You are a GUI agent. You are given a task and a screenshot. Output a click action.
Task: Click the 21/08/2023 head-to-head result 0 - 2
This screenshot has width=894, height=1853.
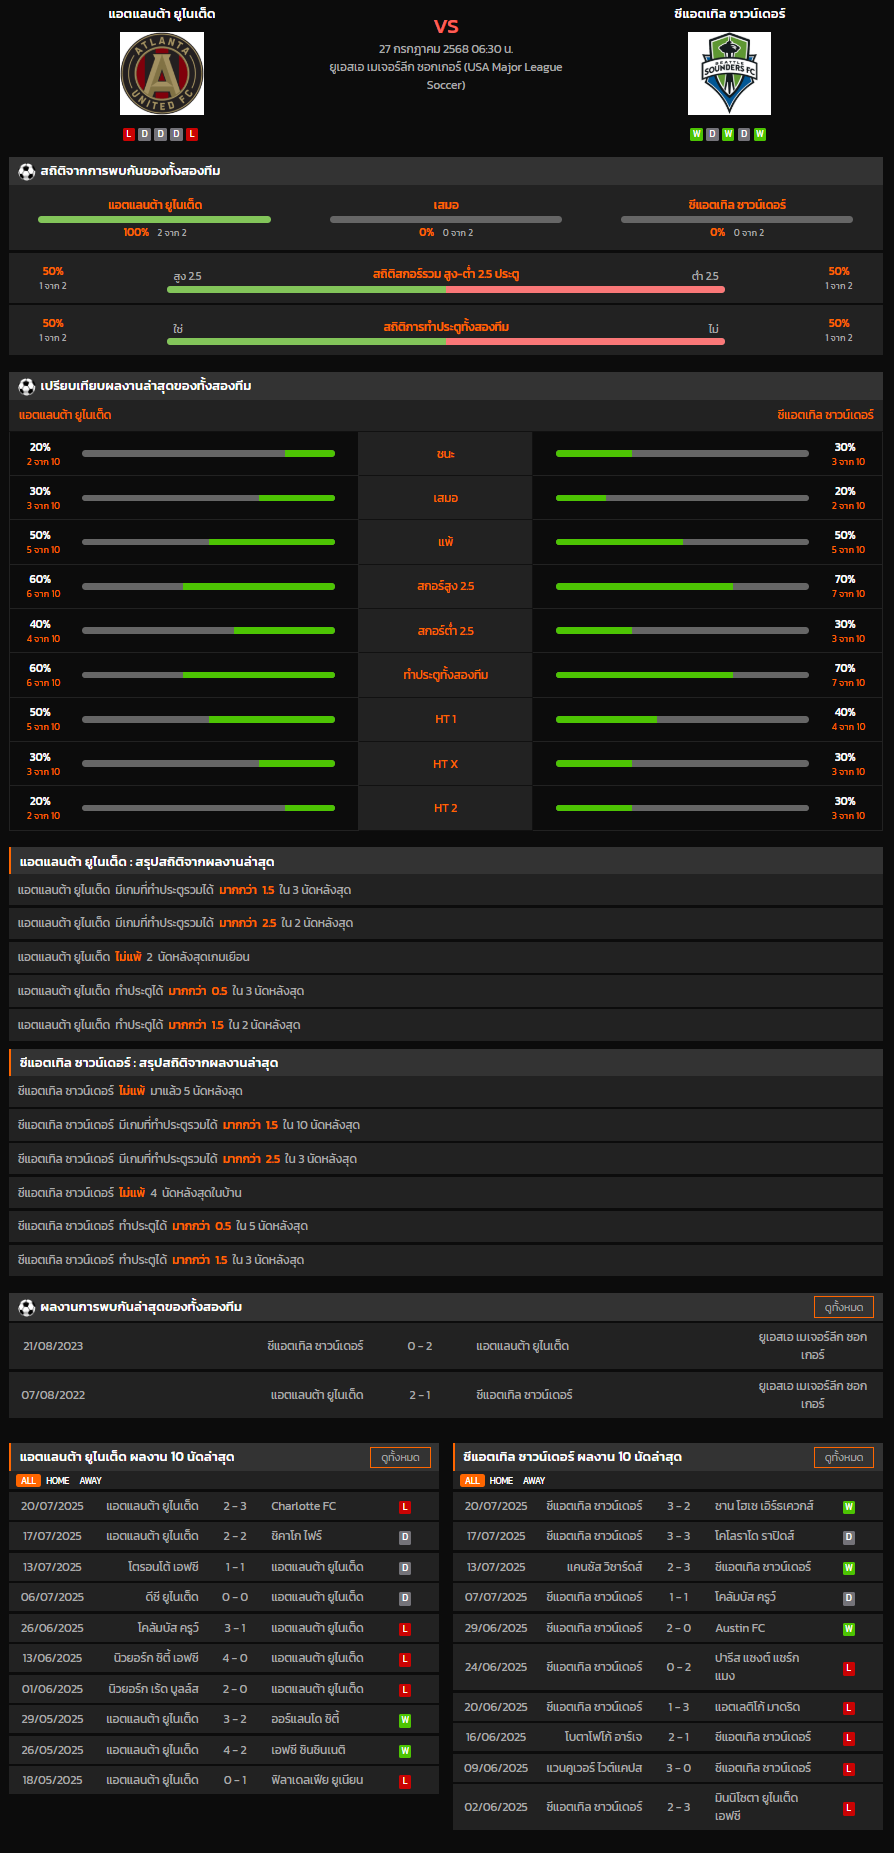coord(420,1346)
